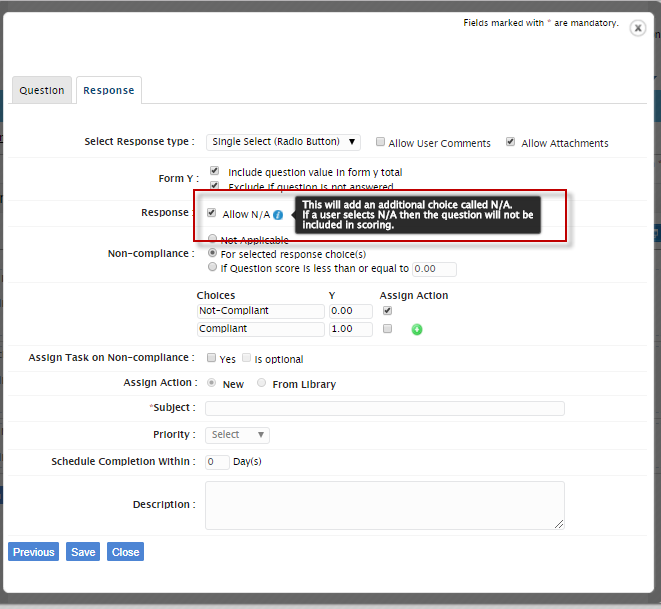This screenshot has width=661, height=609.
Task: Toggle the Is optional checkbox
Action: pyautogui.click(x=246, y=358)
